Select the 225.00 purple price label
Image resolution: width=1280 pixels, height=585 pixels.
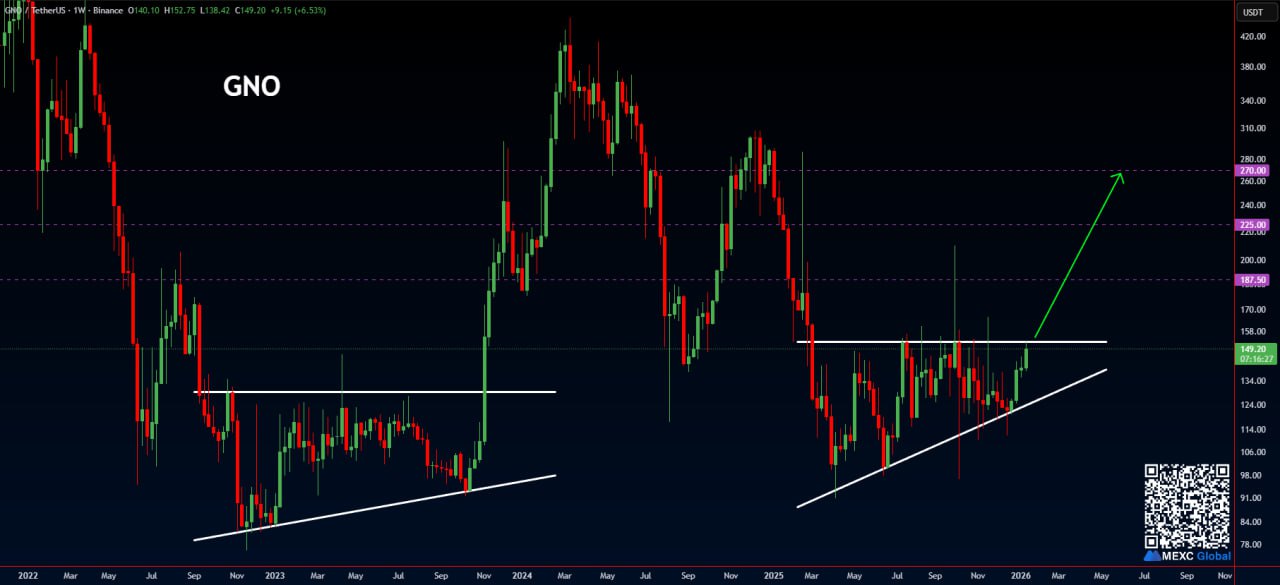(x=1254, y=225)
